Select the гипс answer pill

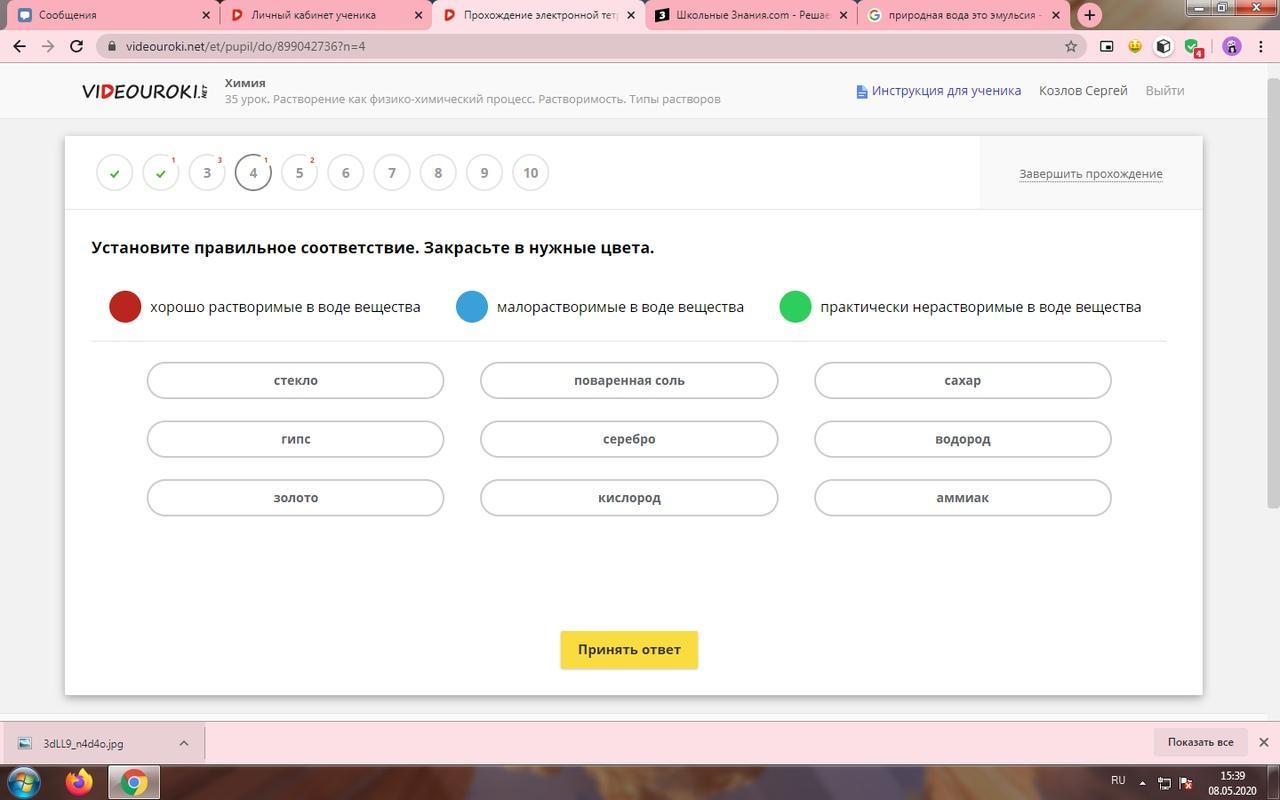(x=295, y=439)
